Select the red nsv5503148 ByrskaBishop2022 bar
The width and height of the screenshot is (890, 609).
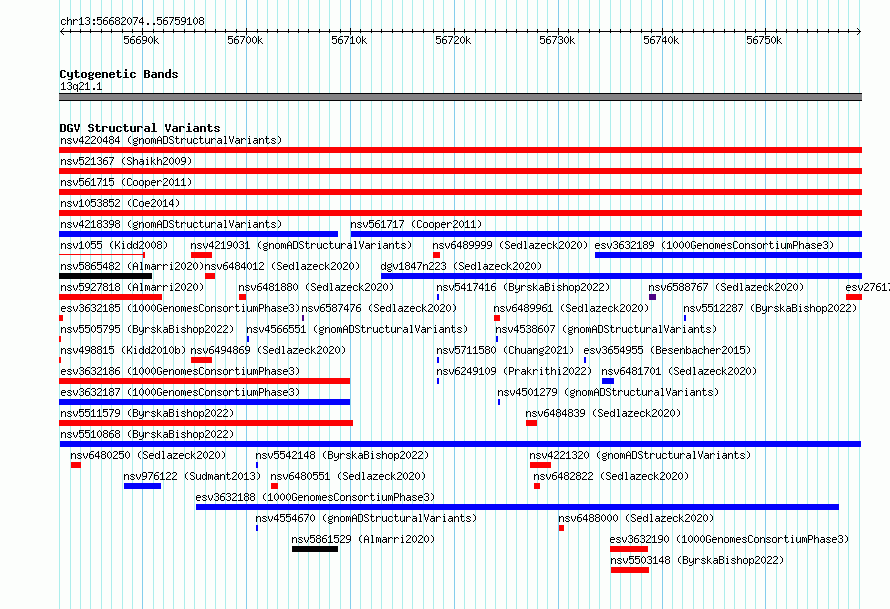(x=630, y=570)
